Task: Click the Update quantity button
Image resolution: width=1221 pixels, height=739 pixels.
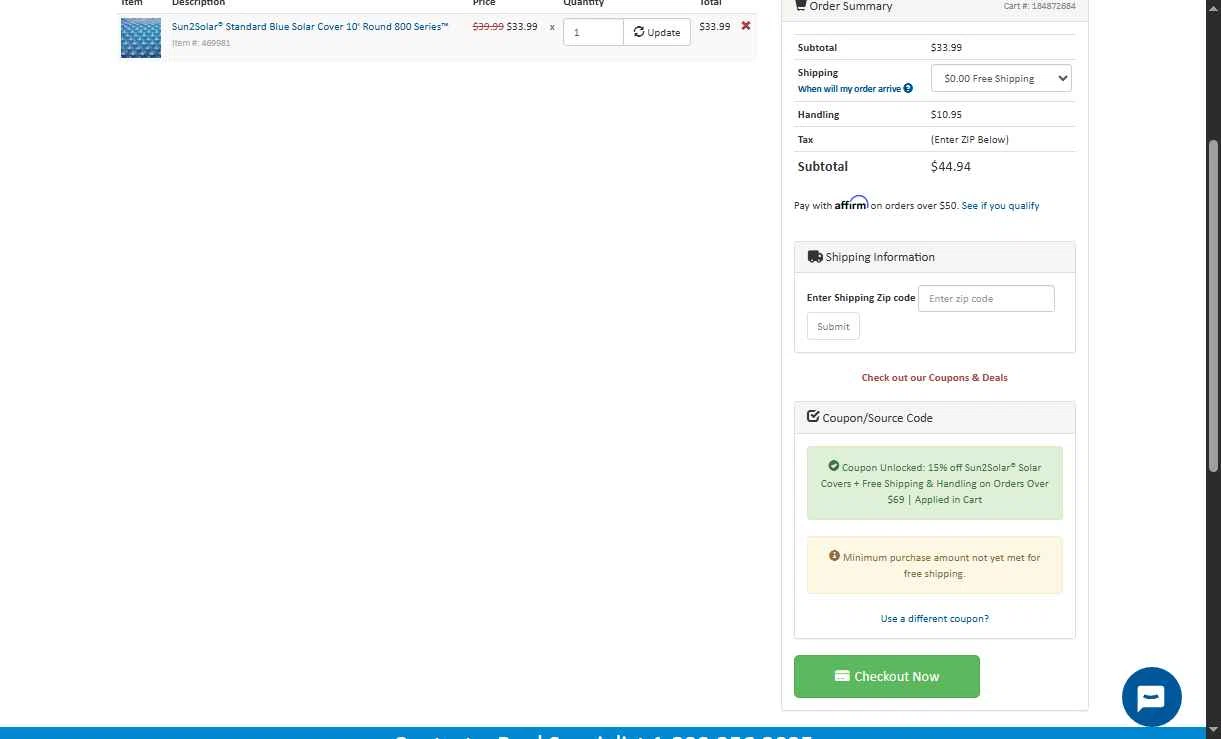Action: tap(657, 32)
